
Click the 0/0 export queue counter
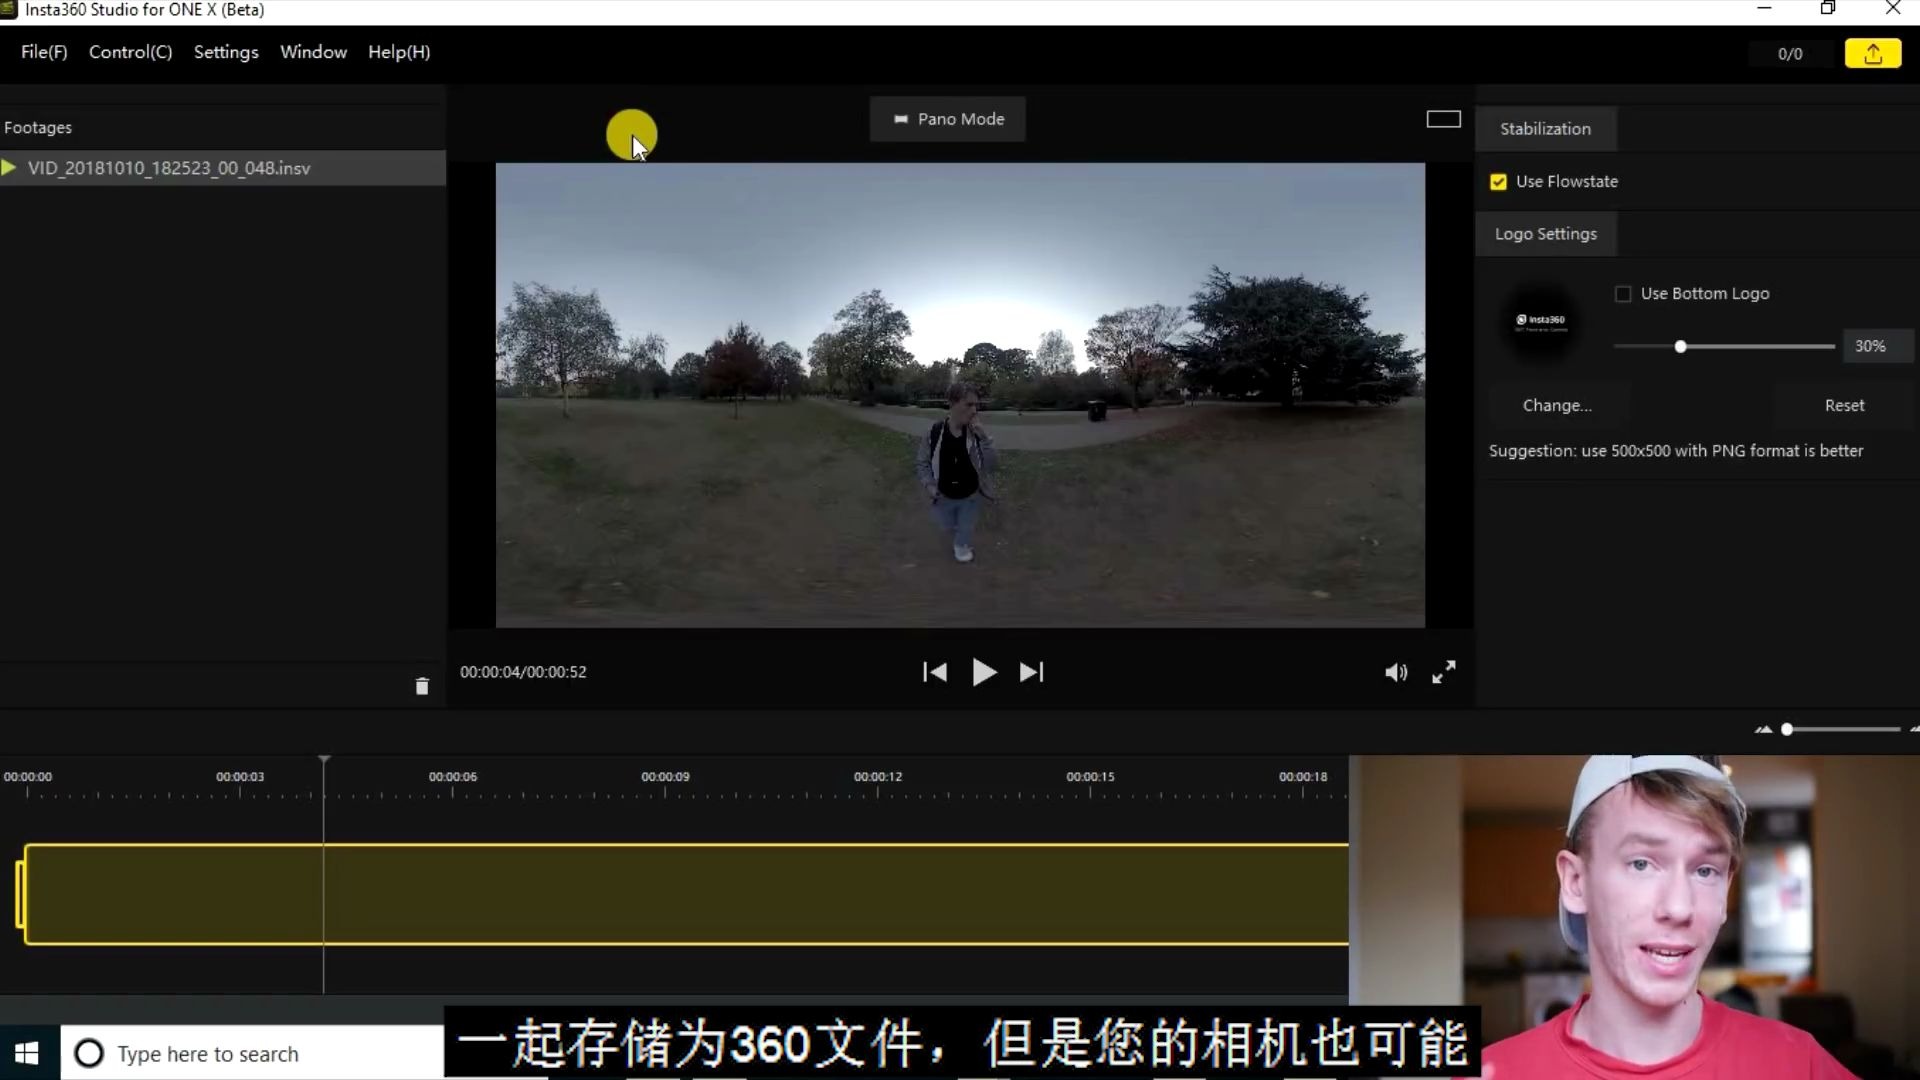coord(1790,54)
